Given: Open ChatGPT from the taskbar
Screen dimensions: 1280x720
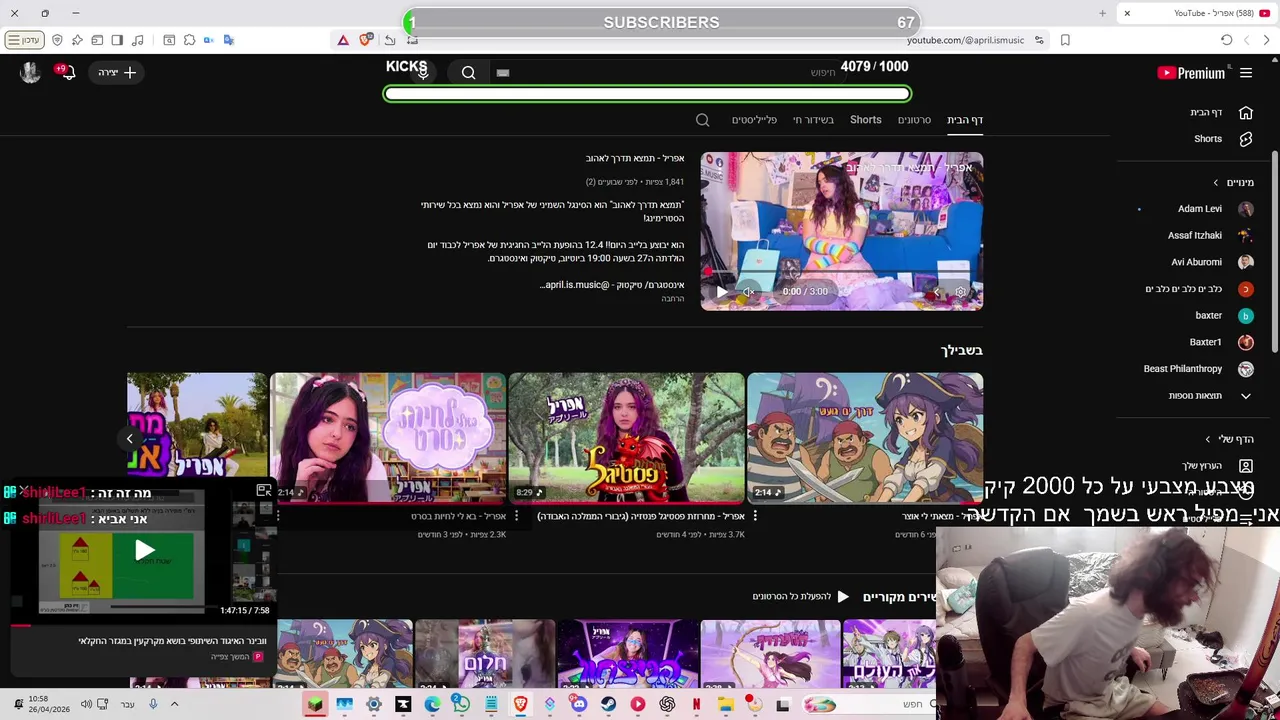Looking at the screenshot, I should pyautogui.click(x=667, y=705).
